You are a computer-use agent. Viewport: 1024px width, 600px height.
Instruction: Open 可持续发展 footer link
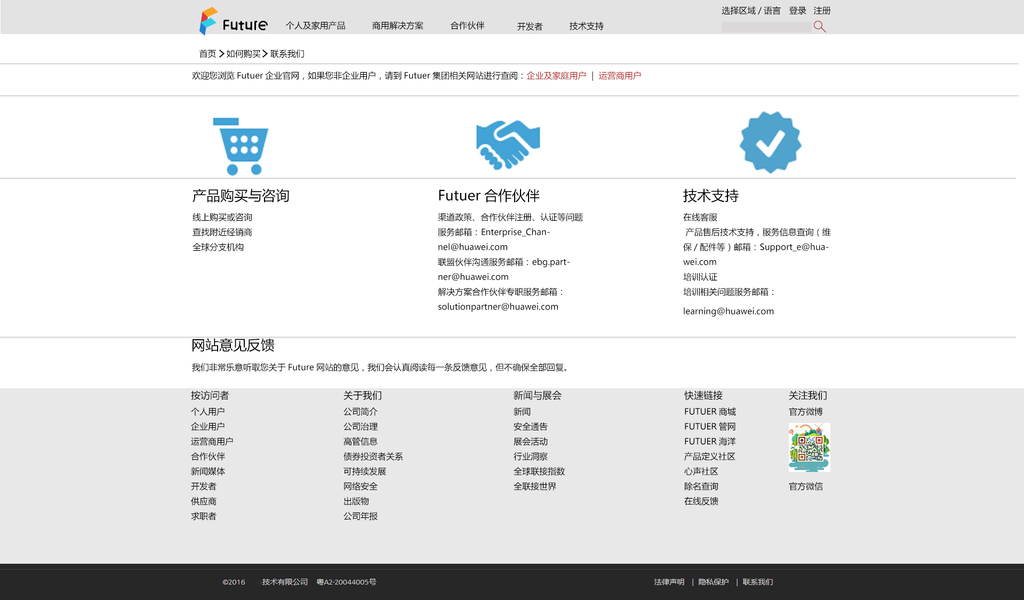(365, 471)
